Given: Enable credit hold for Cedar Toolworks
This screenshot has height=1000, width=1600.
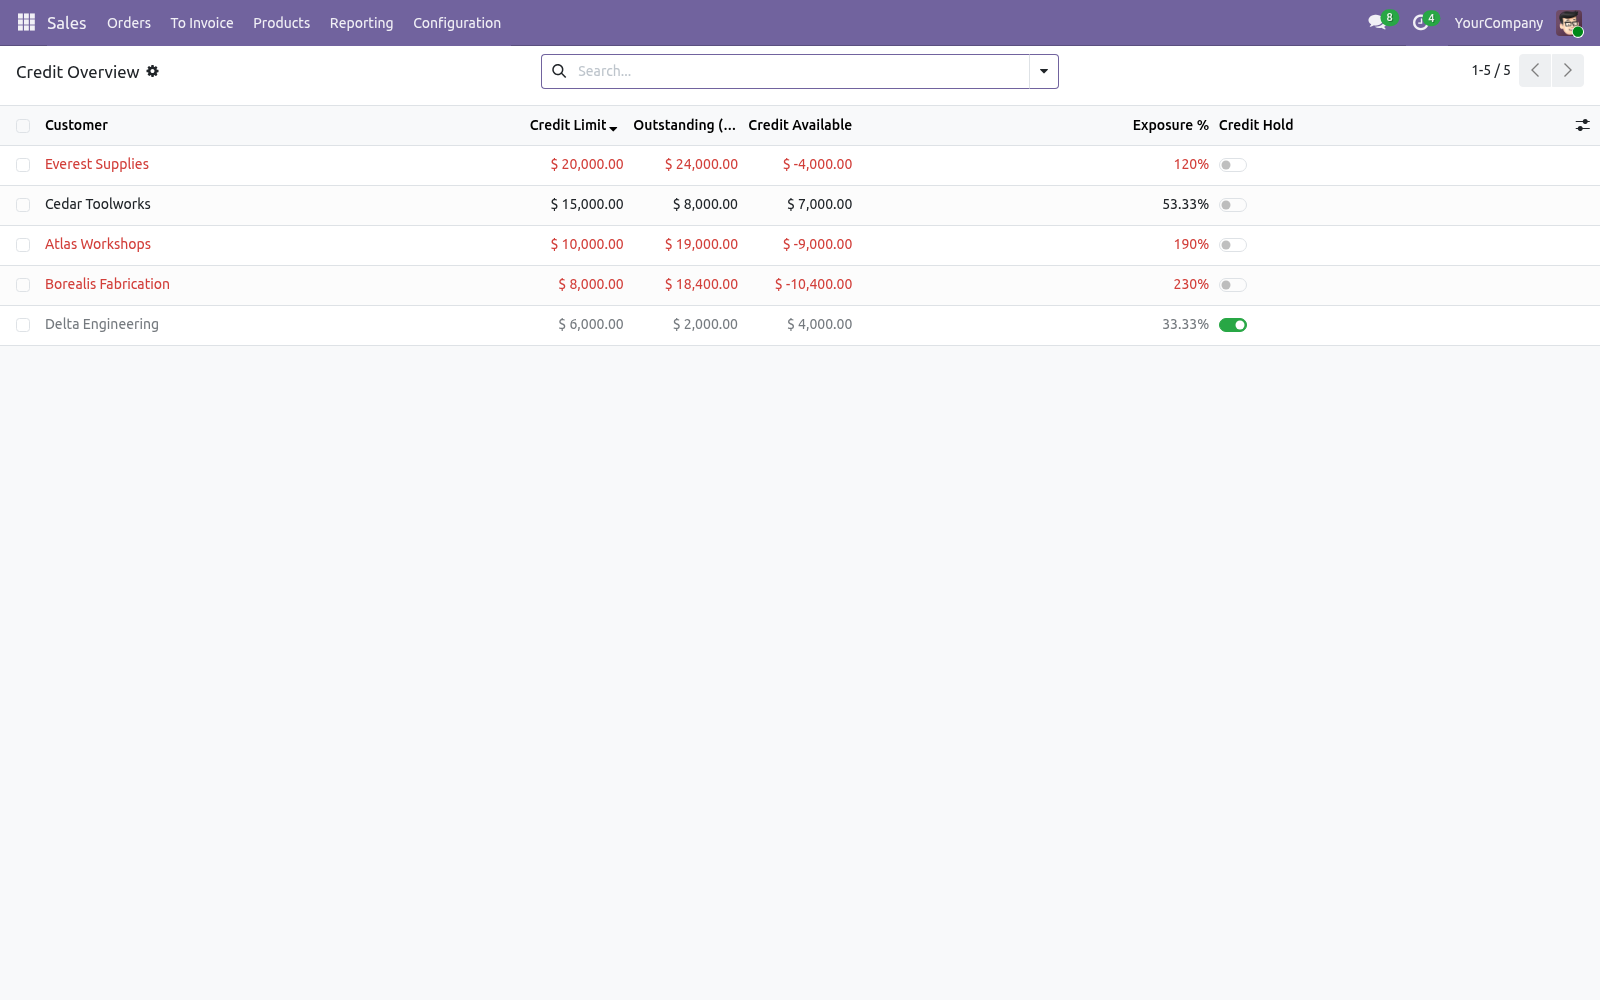Looking at the screenshot, I should tap(1233, 205).
